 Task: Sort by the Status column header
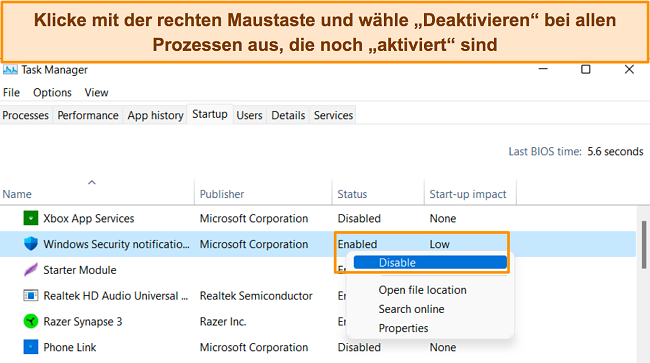352,194
